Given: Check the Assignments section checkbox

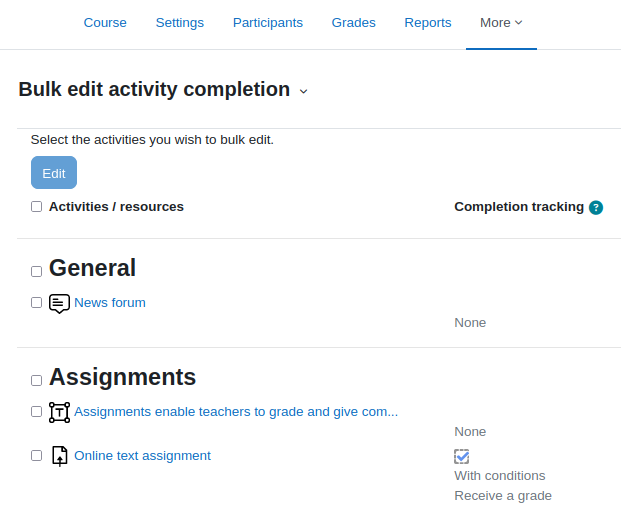Looking at the screenshot, I should [x=36, y=381].
